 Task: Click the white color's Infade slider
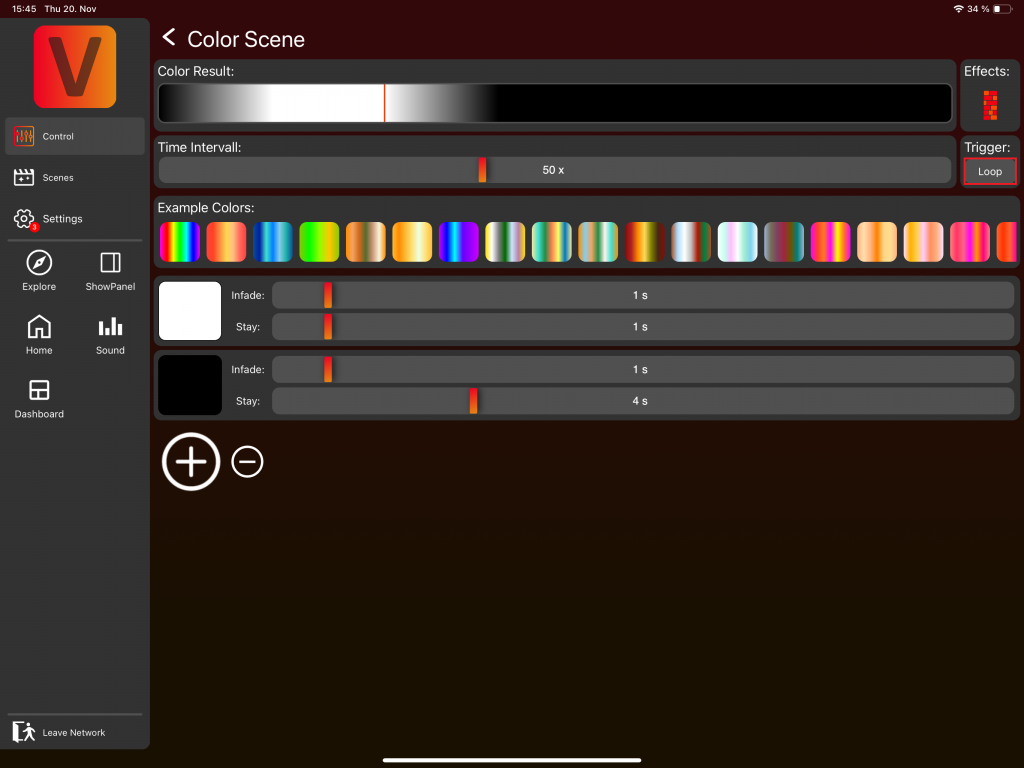click(642, 295)
